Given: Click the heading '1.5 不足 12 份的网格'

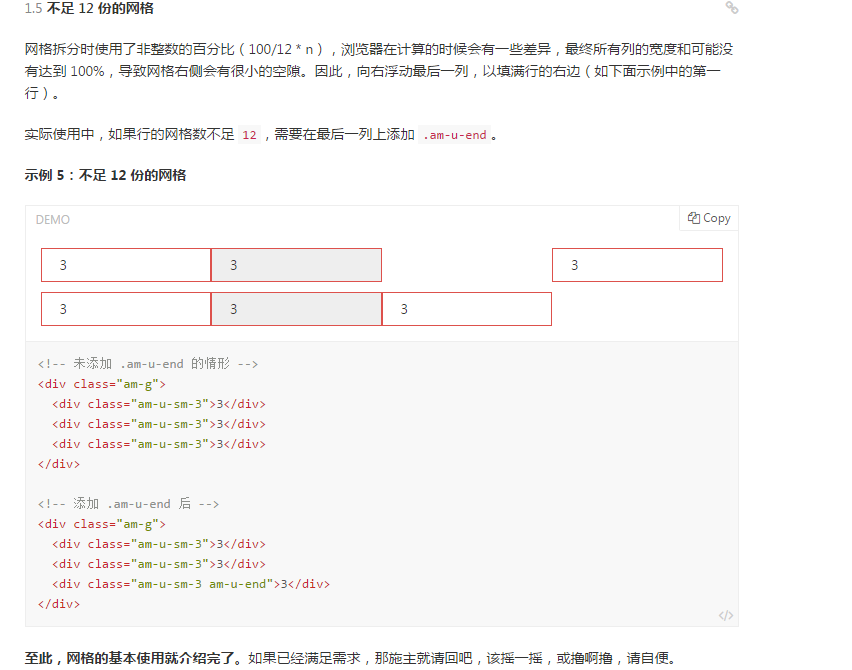Looking at the screenshot, I should click(x=89, y=8).
